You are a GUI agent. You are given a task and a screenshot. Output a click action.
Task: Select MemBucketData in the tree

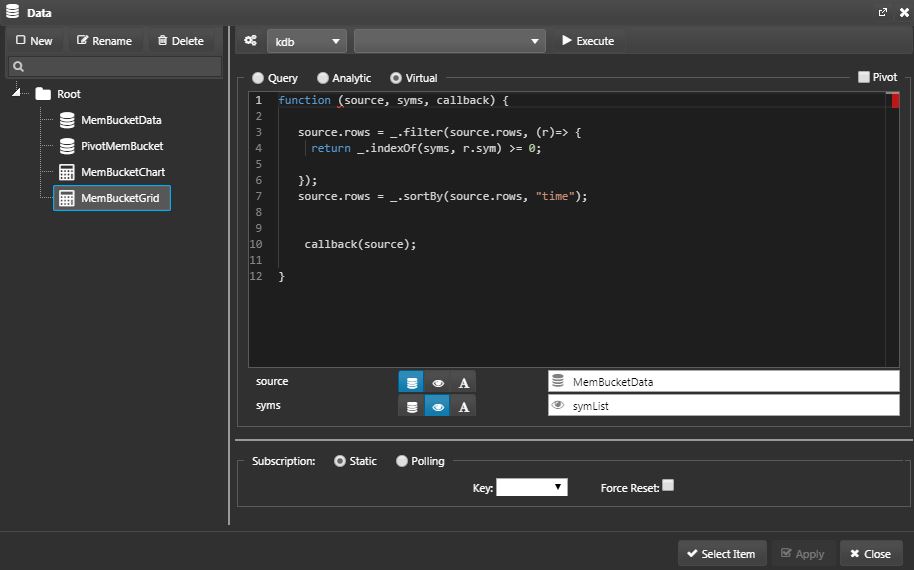pos(121,120)
